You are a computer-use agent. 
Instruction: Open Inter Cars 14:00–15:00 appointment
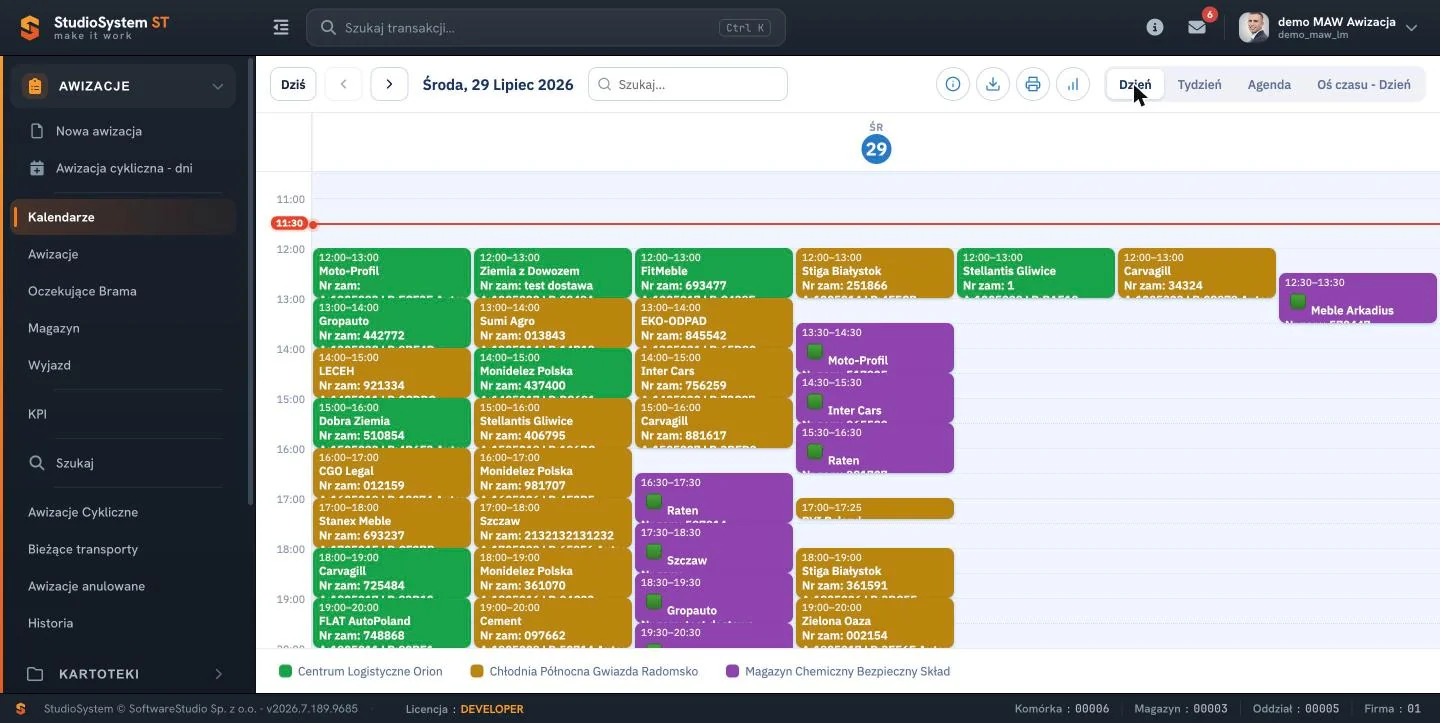[714, 373]
